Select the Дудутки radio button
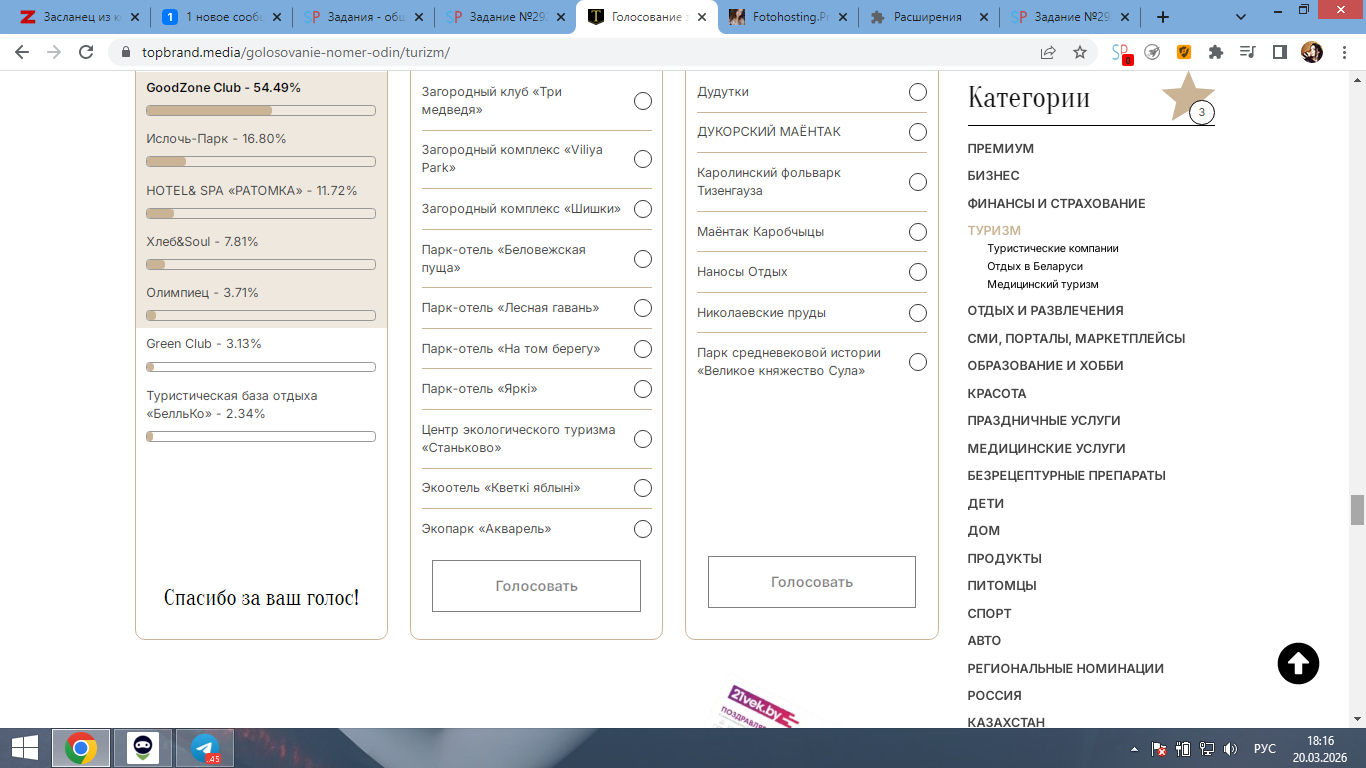The height and width of the screenshot is (768, 1366). click(x=918, y=92)
